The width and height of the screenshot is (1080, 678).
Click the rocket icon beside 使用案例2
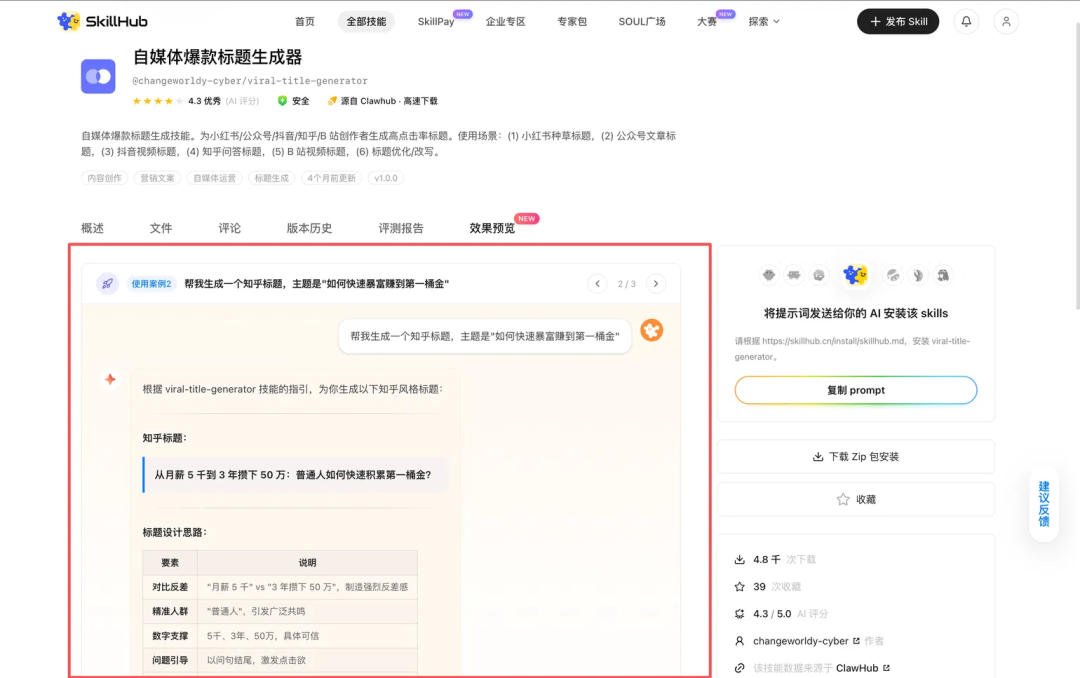click(107, 283)
